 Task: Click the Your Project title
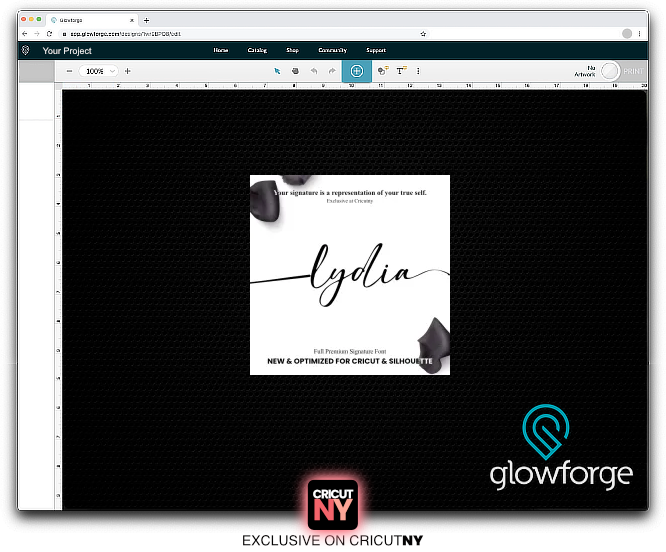pyautogui.click(x=67, y=51)
